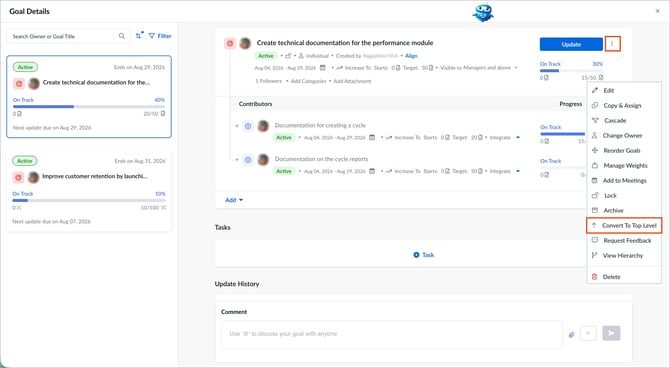Click the Reorder Goals move icon
670x368 pixels.
pyautogui.click(x=595, y=150)
